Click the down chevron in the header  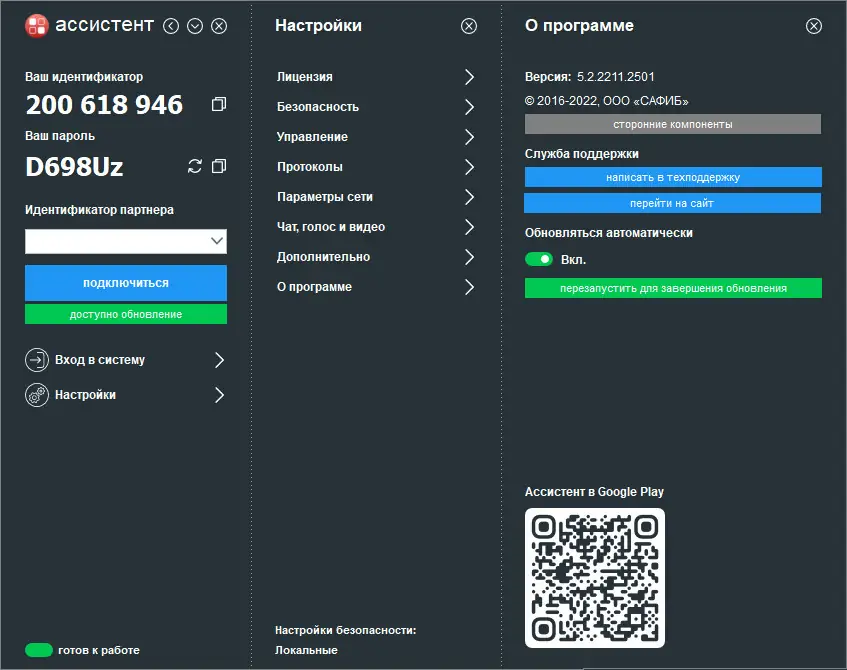tap(194, 25)
